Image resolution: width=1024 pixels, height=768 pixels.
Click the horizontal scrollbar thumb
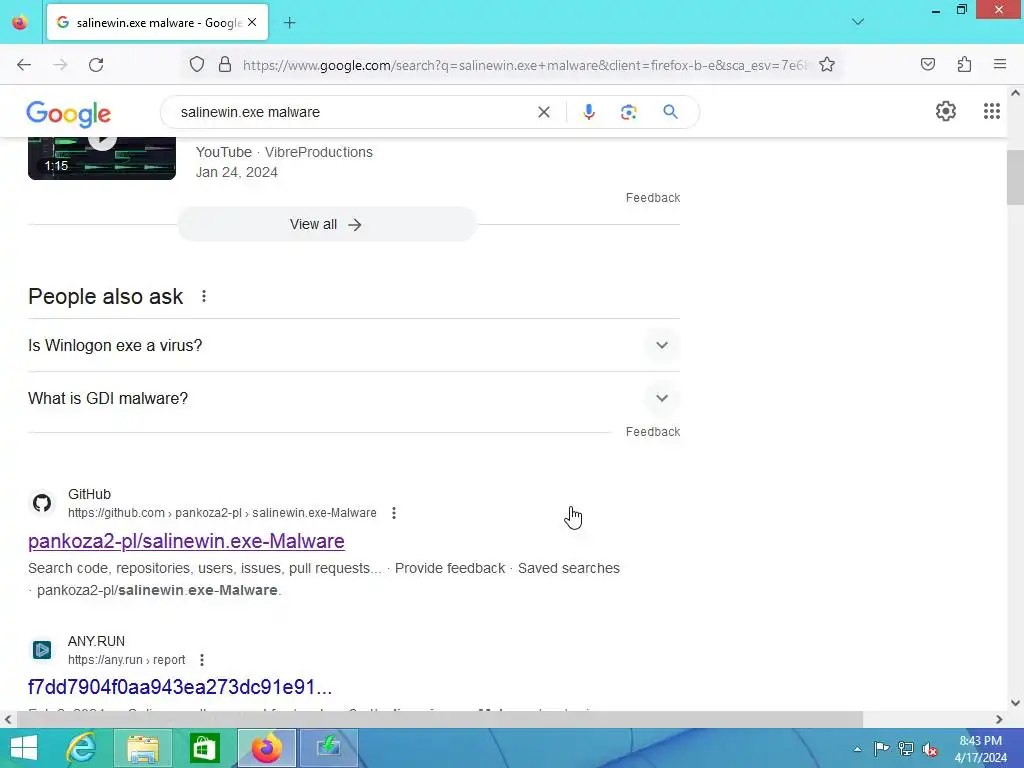pyautogui.click(x=439, y=720)
